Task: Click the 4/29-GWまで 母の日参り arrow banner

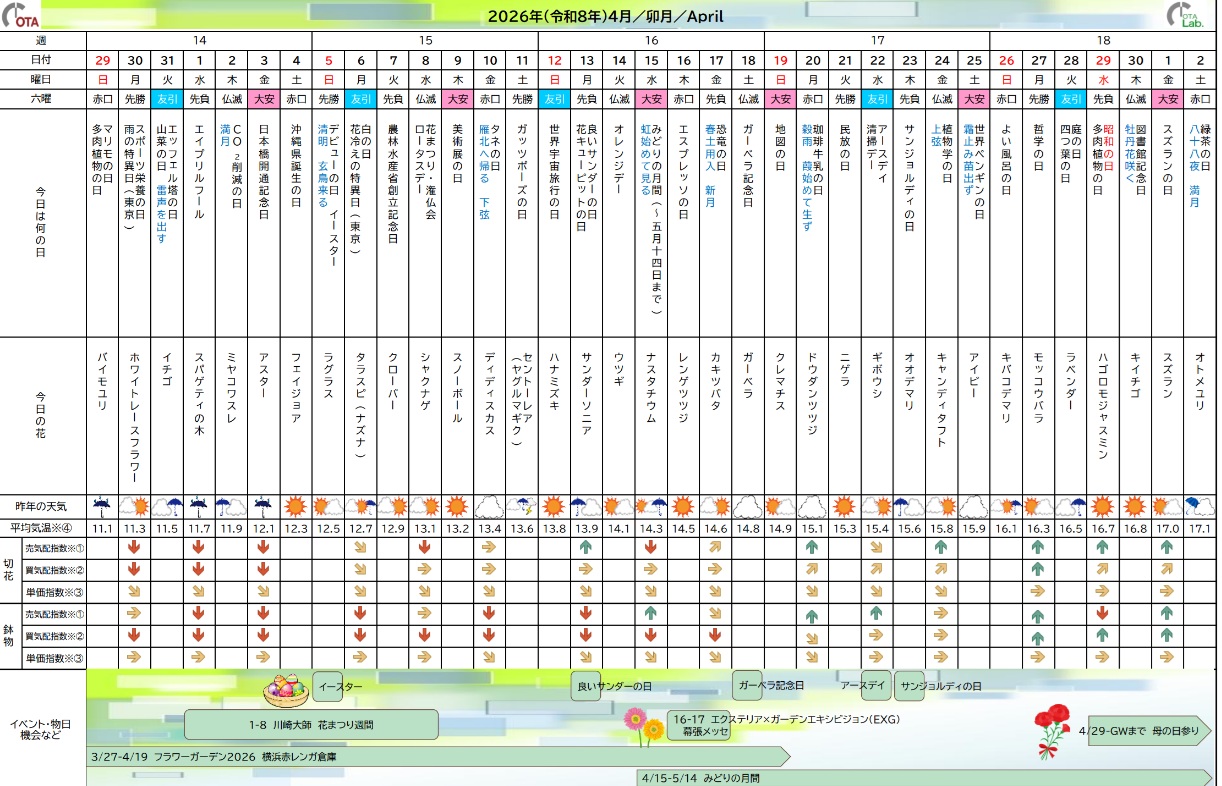Action: pos(1143,730)
